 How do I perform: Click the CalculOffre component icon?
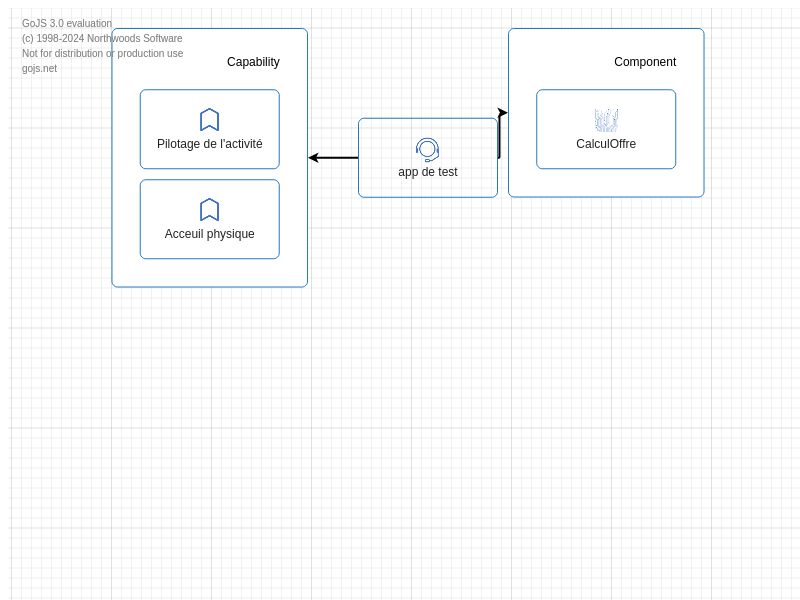click(x=606, y=120)
